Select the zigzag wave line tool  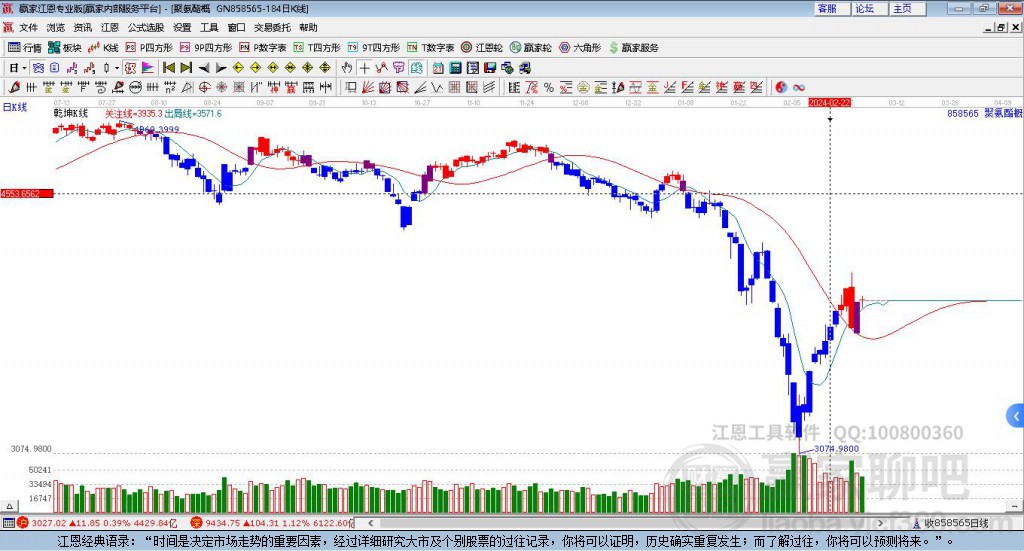pos(438,87)
